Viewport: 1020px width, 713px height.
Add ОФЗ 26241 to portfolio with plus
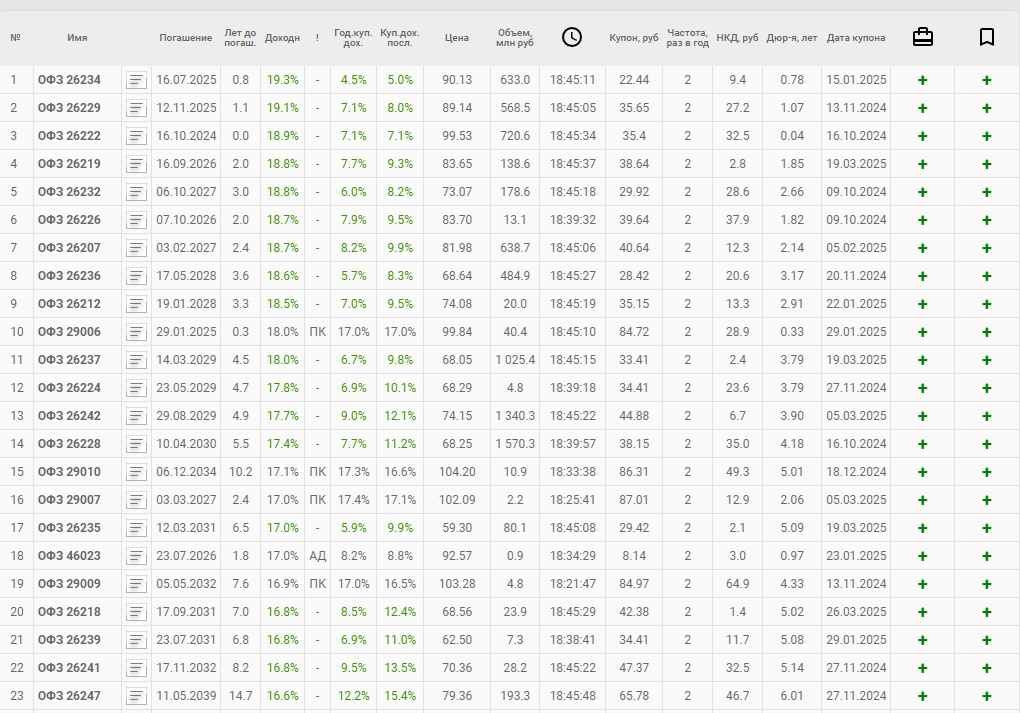(922, 667)
